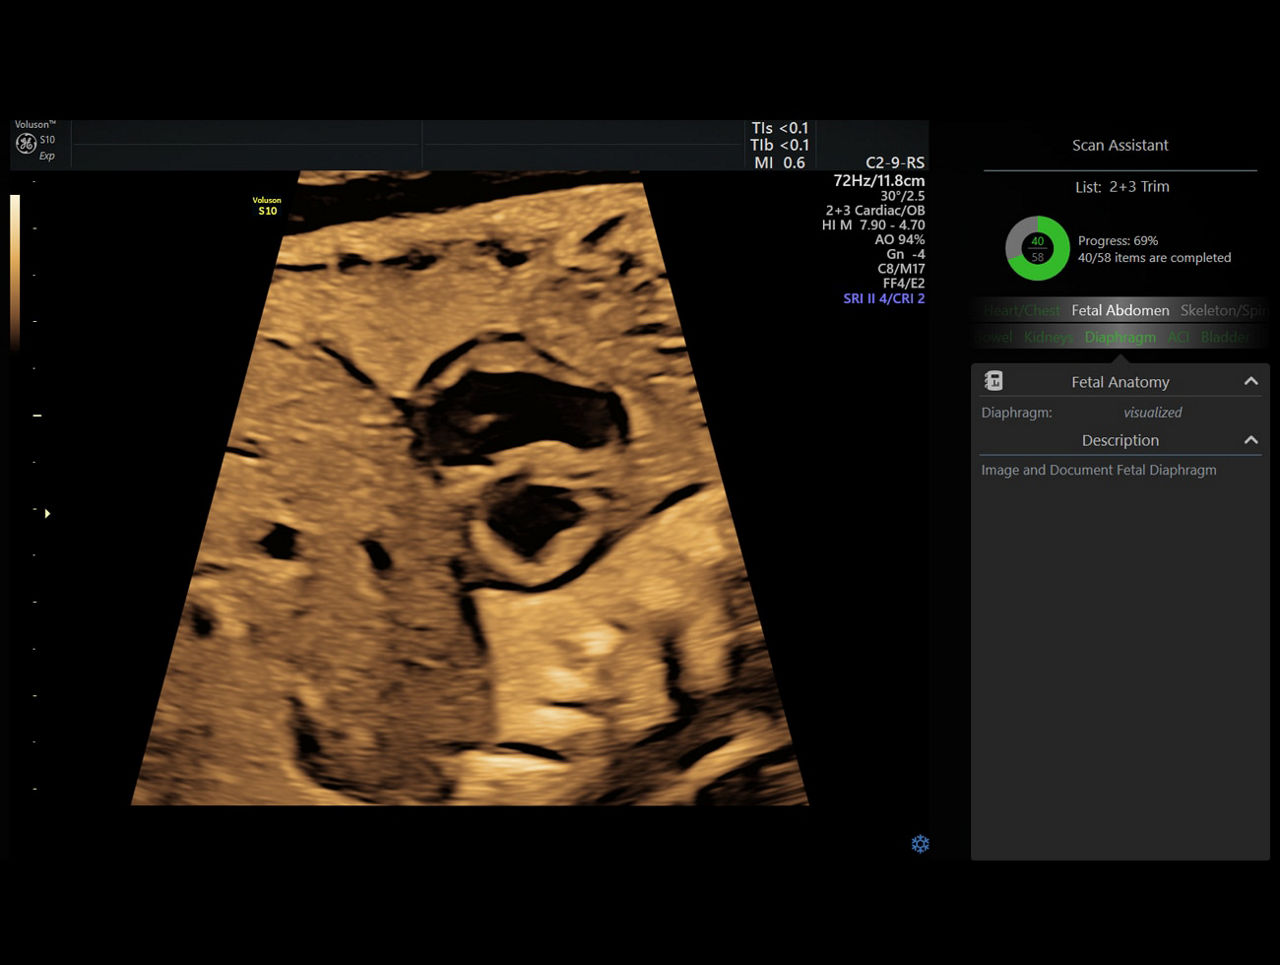The height and width of the screenshot is (965, 1280).
Task: Click the GE logo emblem
Action: tap(24, 142)
